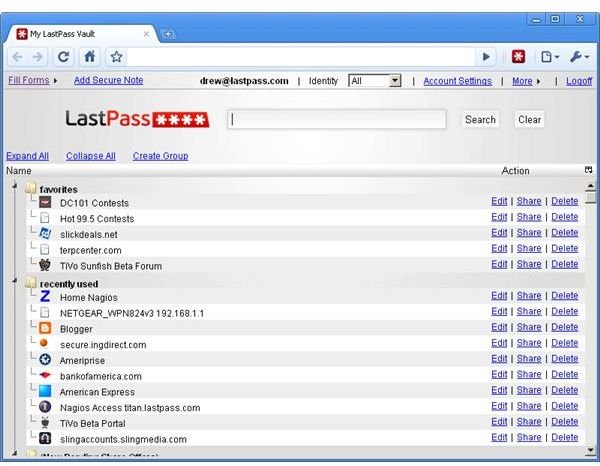Click the Blogger orange icon

tap(45, 328)
